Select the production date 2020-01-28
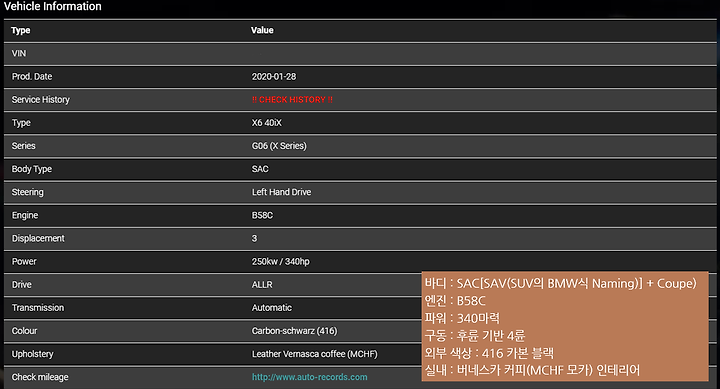The width and height of the screenshot is (720, 389). click(274, 77)
